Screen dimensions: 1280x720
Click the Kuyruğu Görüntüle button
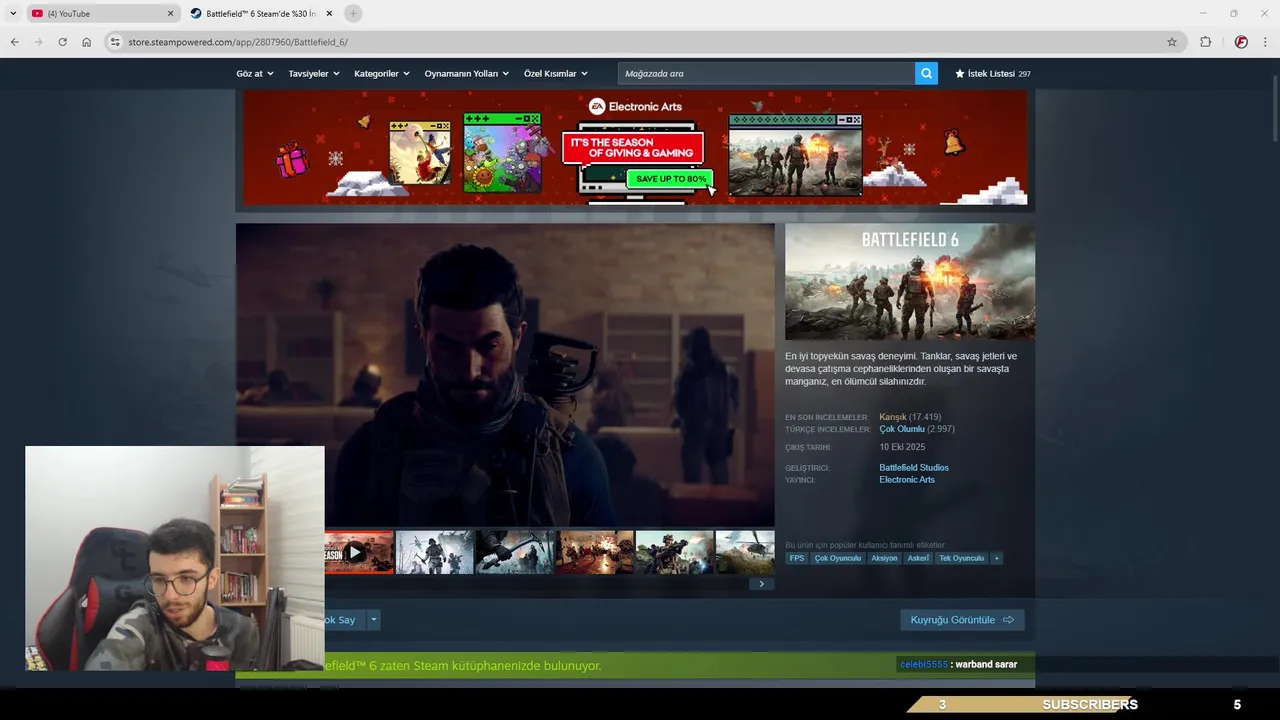pos(962,620)
